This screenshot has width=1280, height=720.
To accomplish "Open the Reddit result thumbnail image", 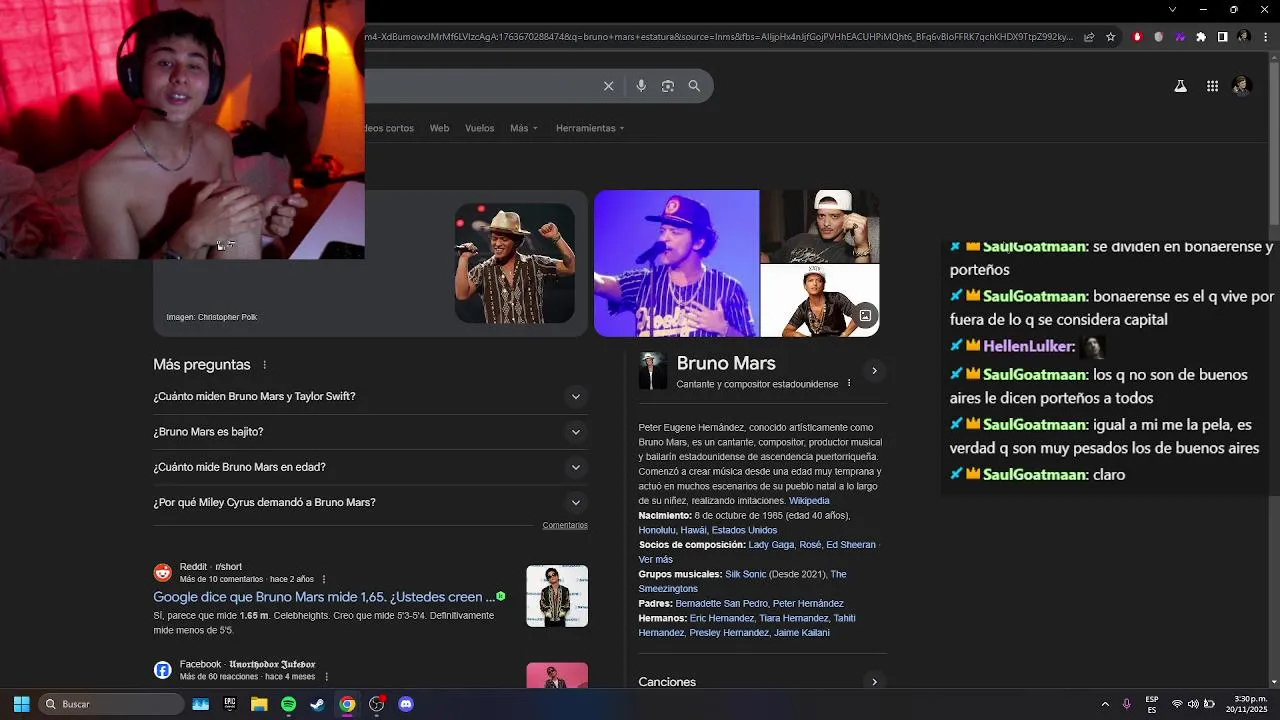I will coord(557,597).
